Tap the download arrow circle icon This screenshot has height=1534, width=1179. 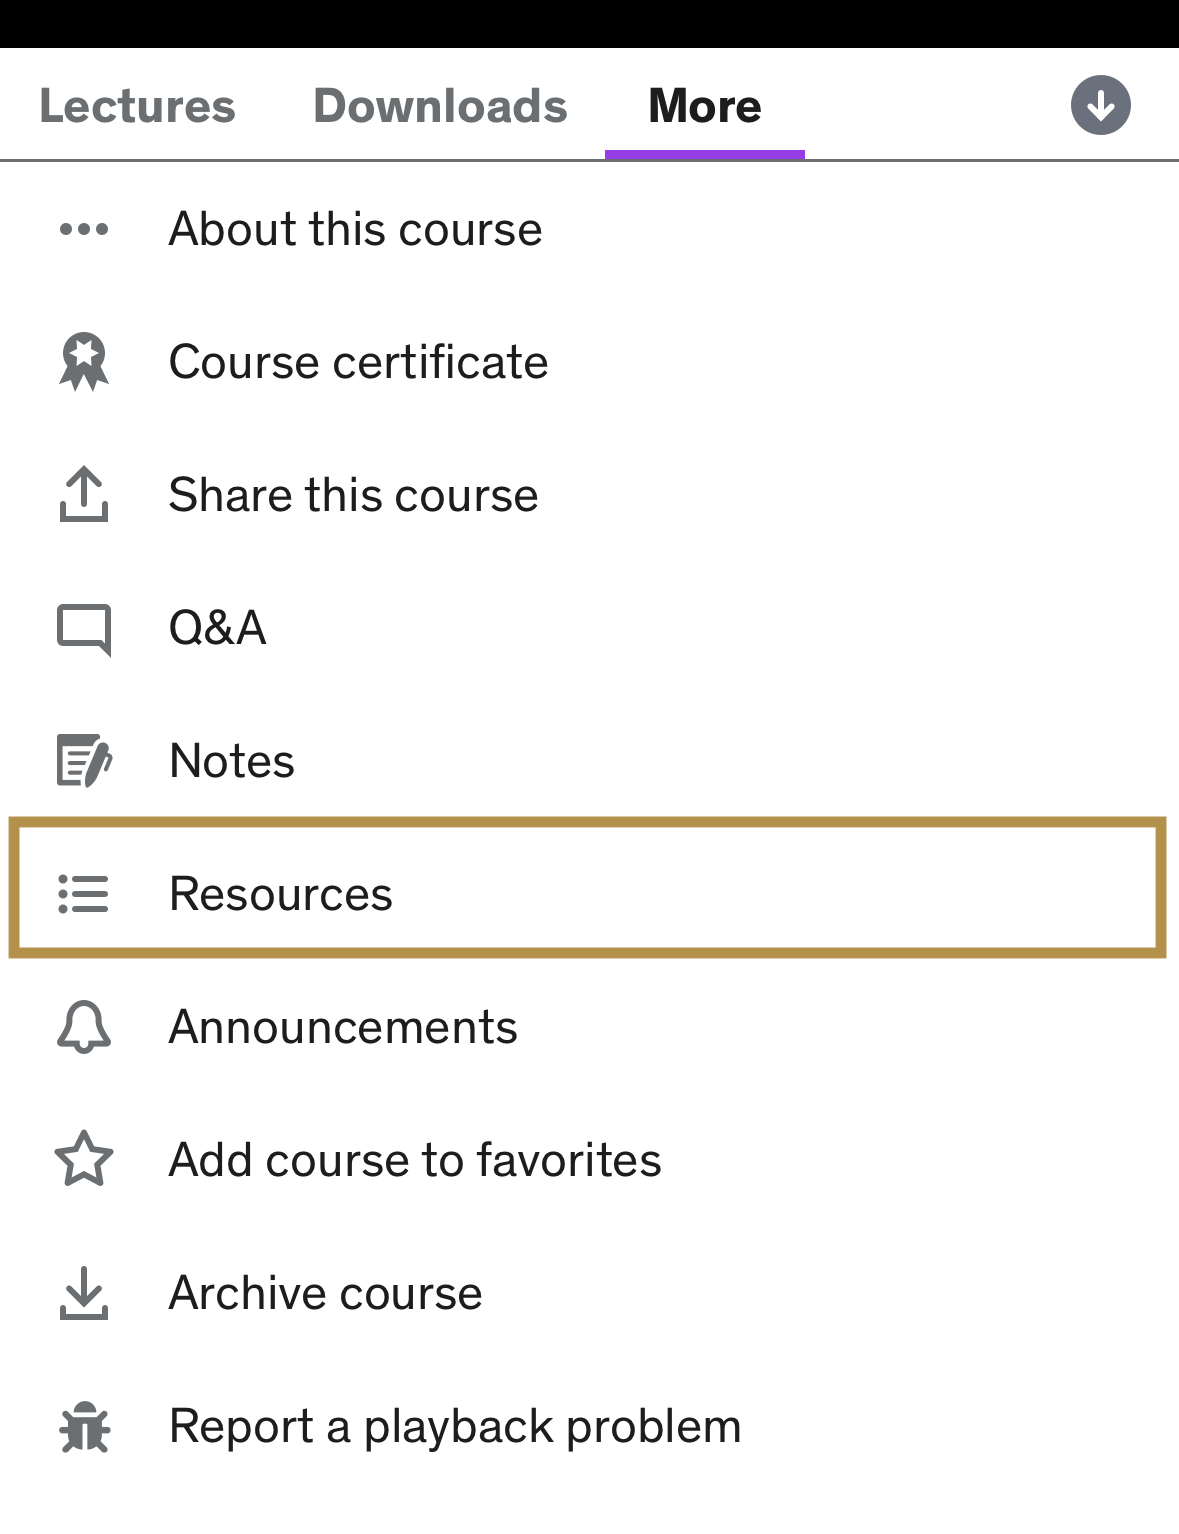click(1100, 105)
